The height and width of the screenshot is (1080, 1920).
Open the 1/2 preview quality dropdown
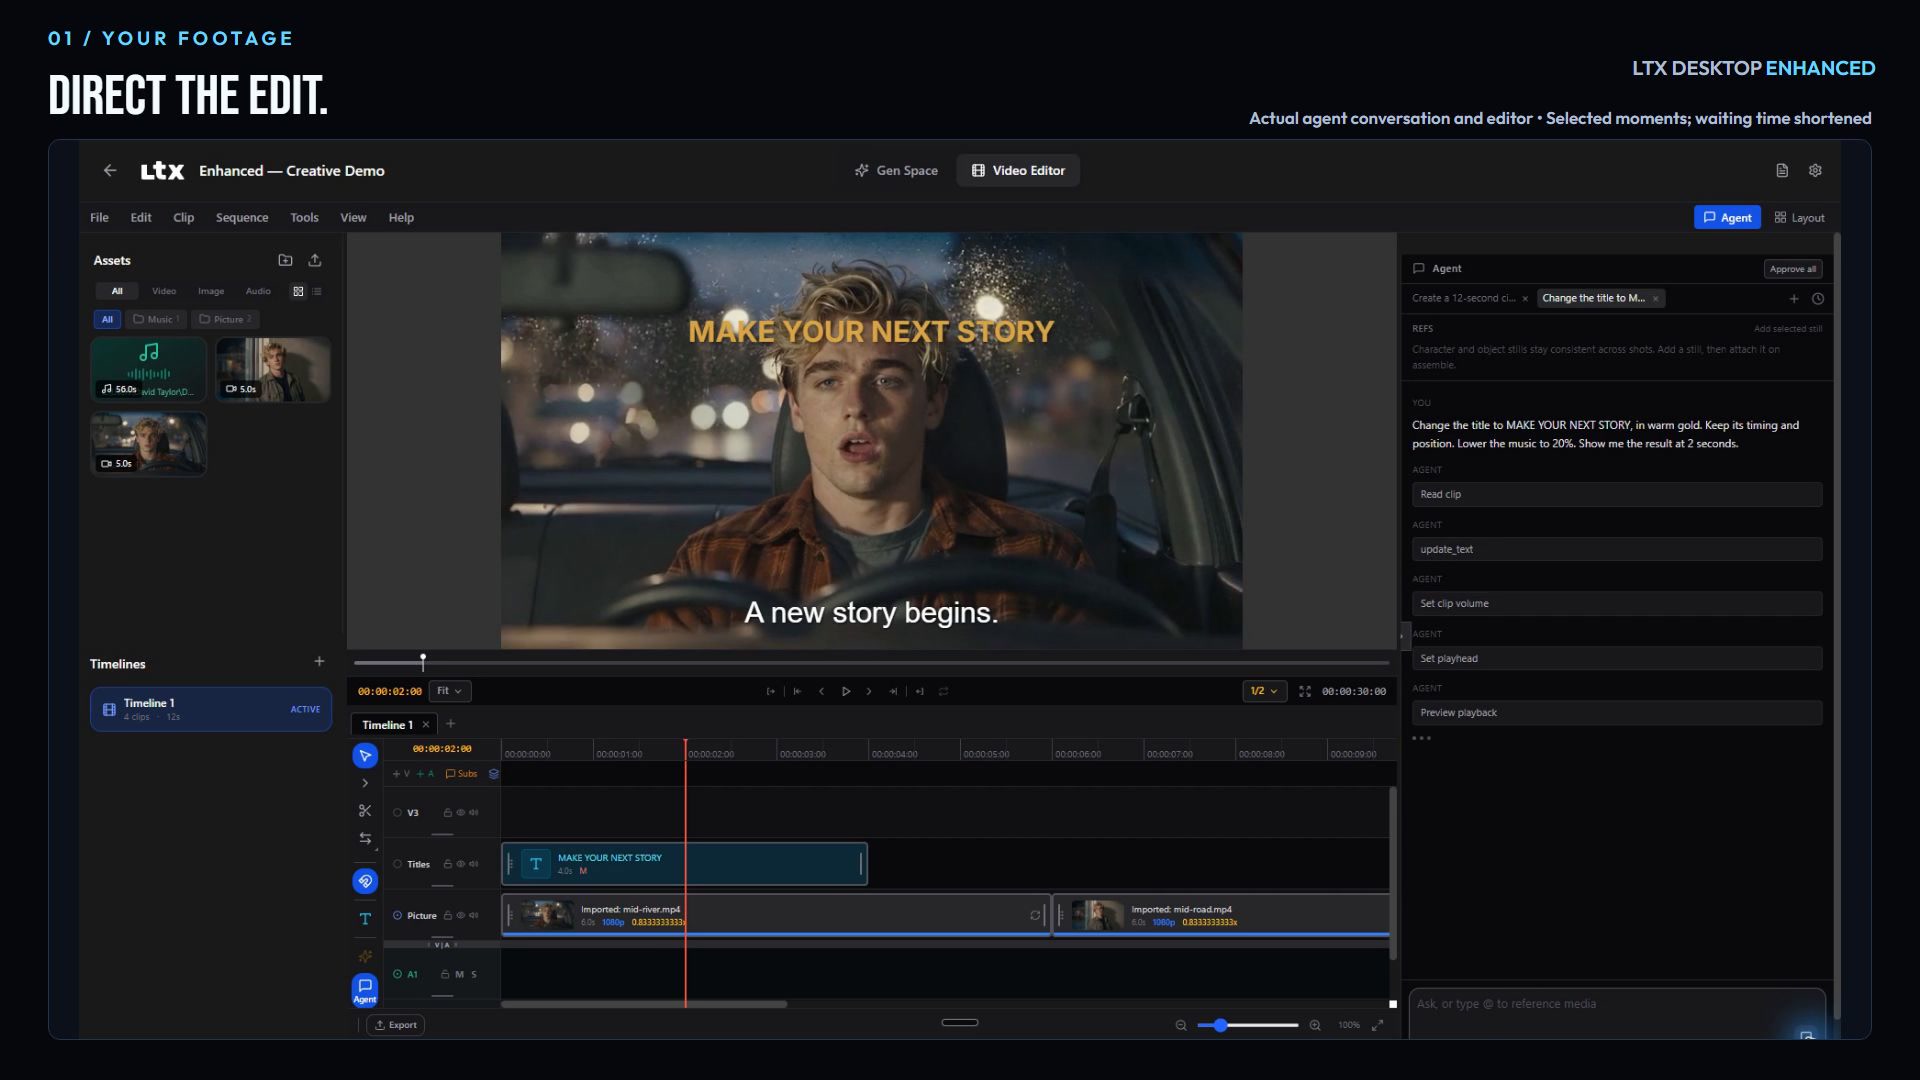(1264, 691)
